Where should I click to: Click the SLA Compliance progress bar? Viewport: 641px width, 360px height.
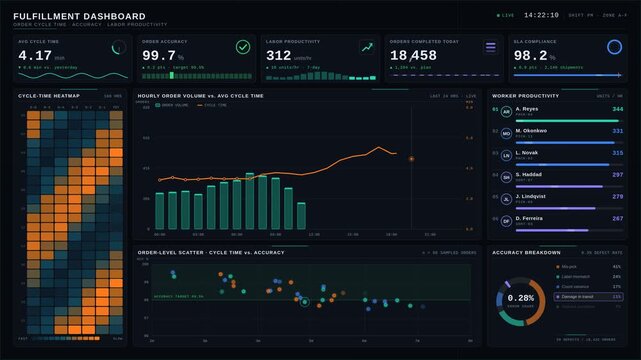(567, 75)
